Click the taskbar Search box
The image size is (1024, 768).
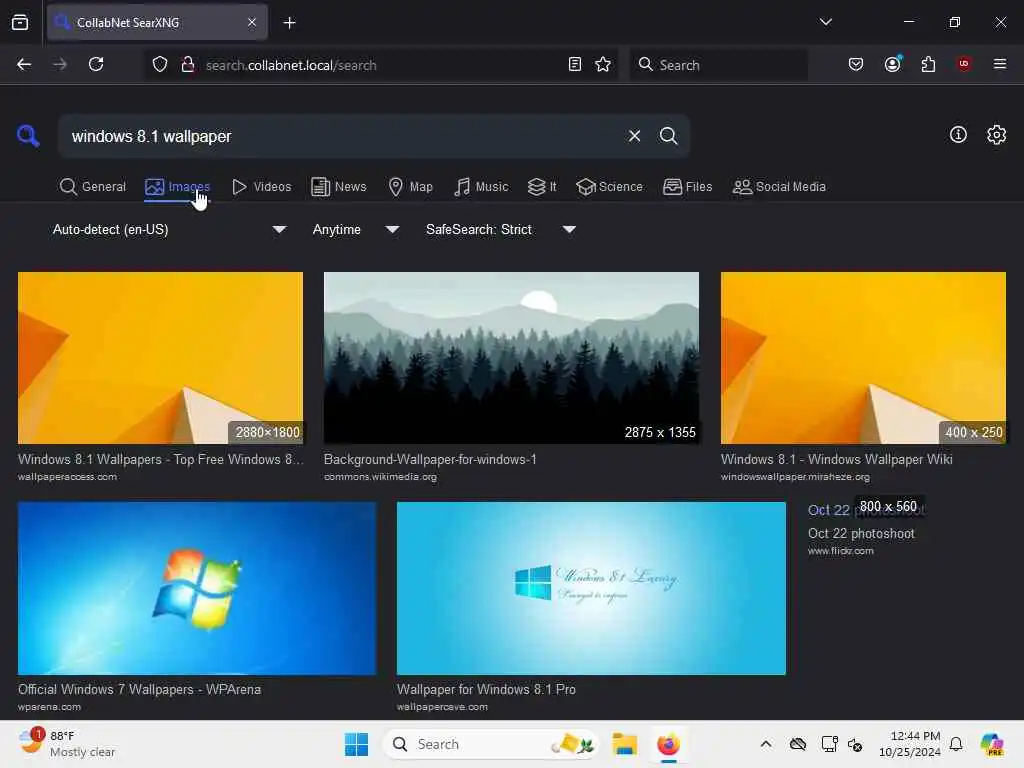click(490, 744)
